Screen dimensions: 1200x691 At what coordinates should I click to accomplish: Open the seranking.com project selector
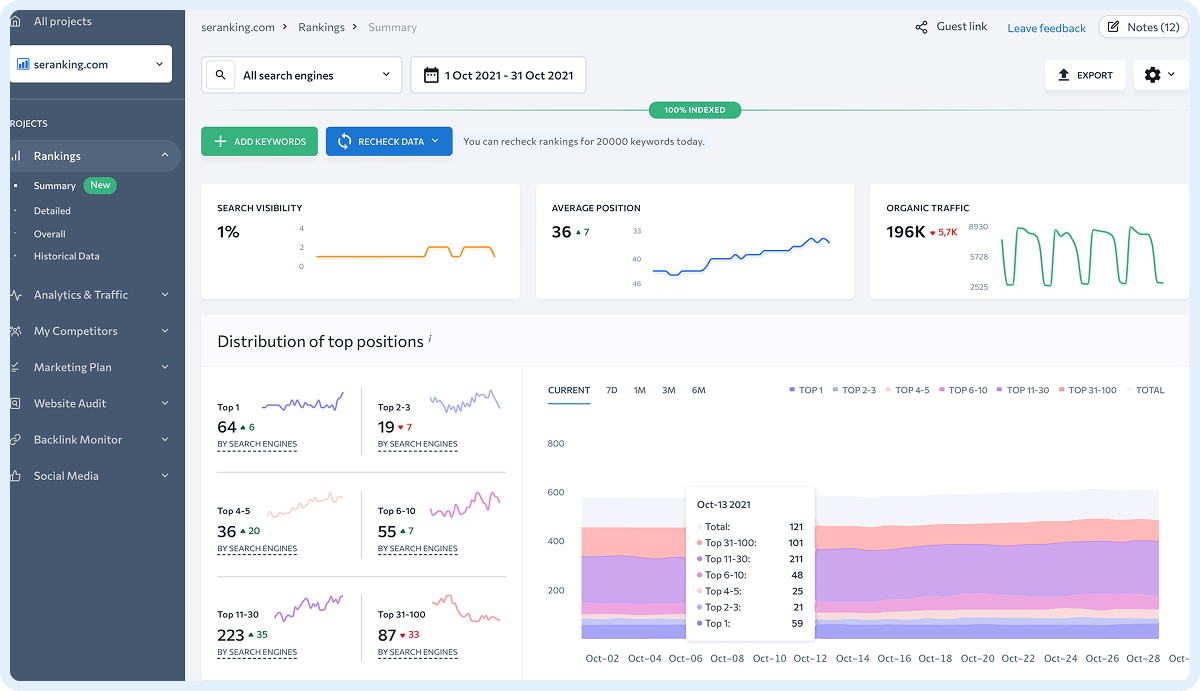[91, 64]
